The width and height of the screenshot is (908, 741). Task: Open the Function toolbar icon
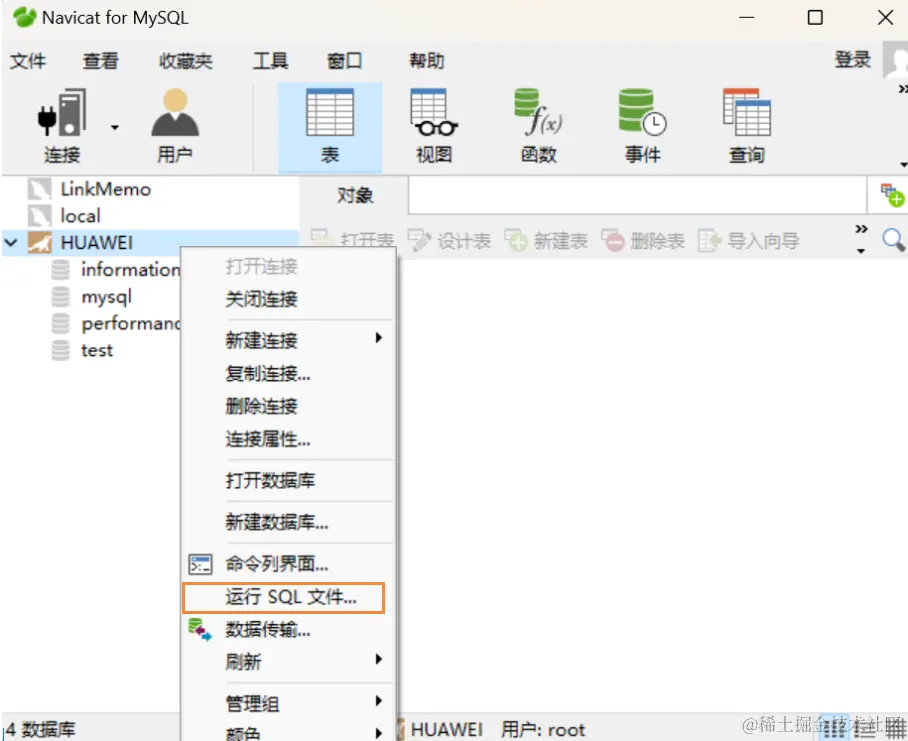(538, 126)
